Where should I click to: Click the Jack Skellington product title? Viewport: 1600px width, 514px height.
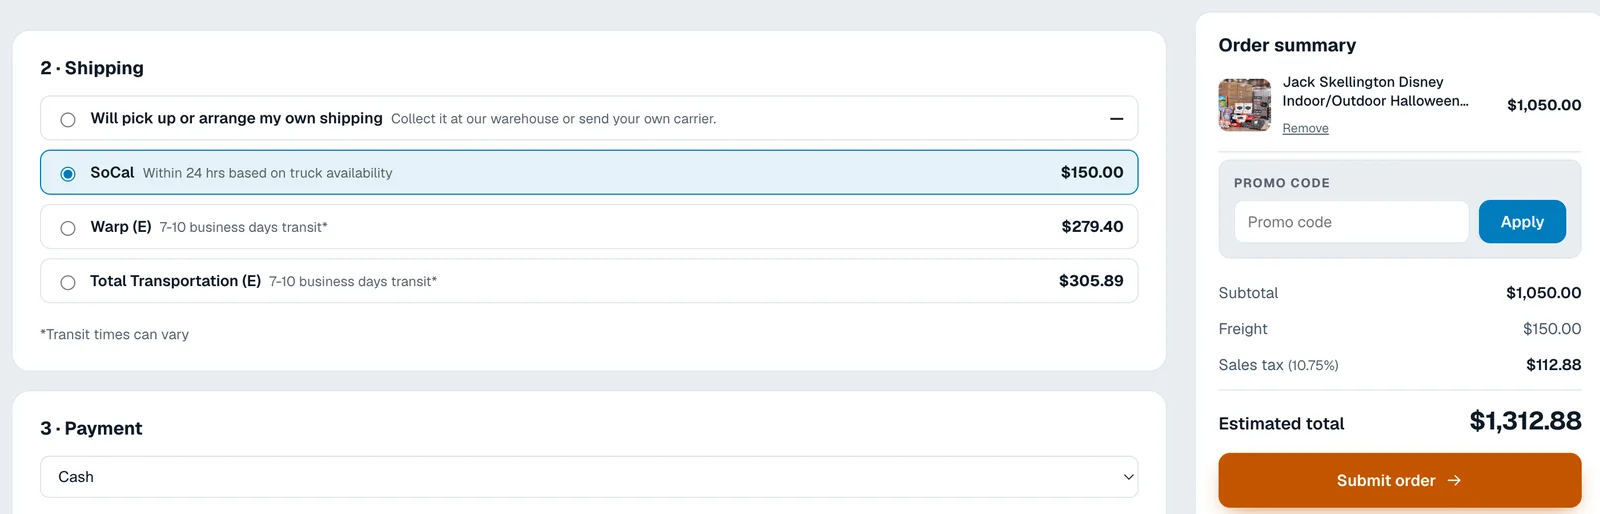pyautogui.click(x=1375, y=91)
